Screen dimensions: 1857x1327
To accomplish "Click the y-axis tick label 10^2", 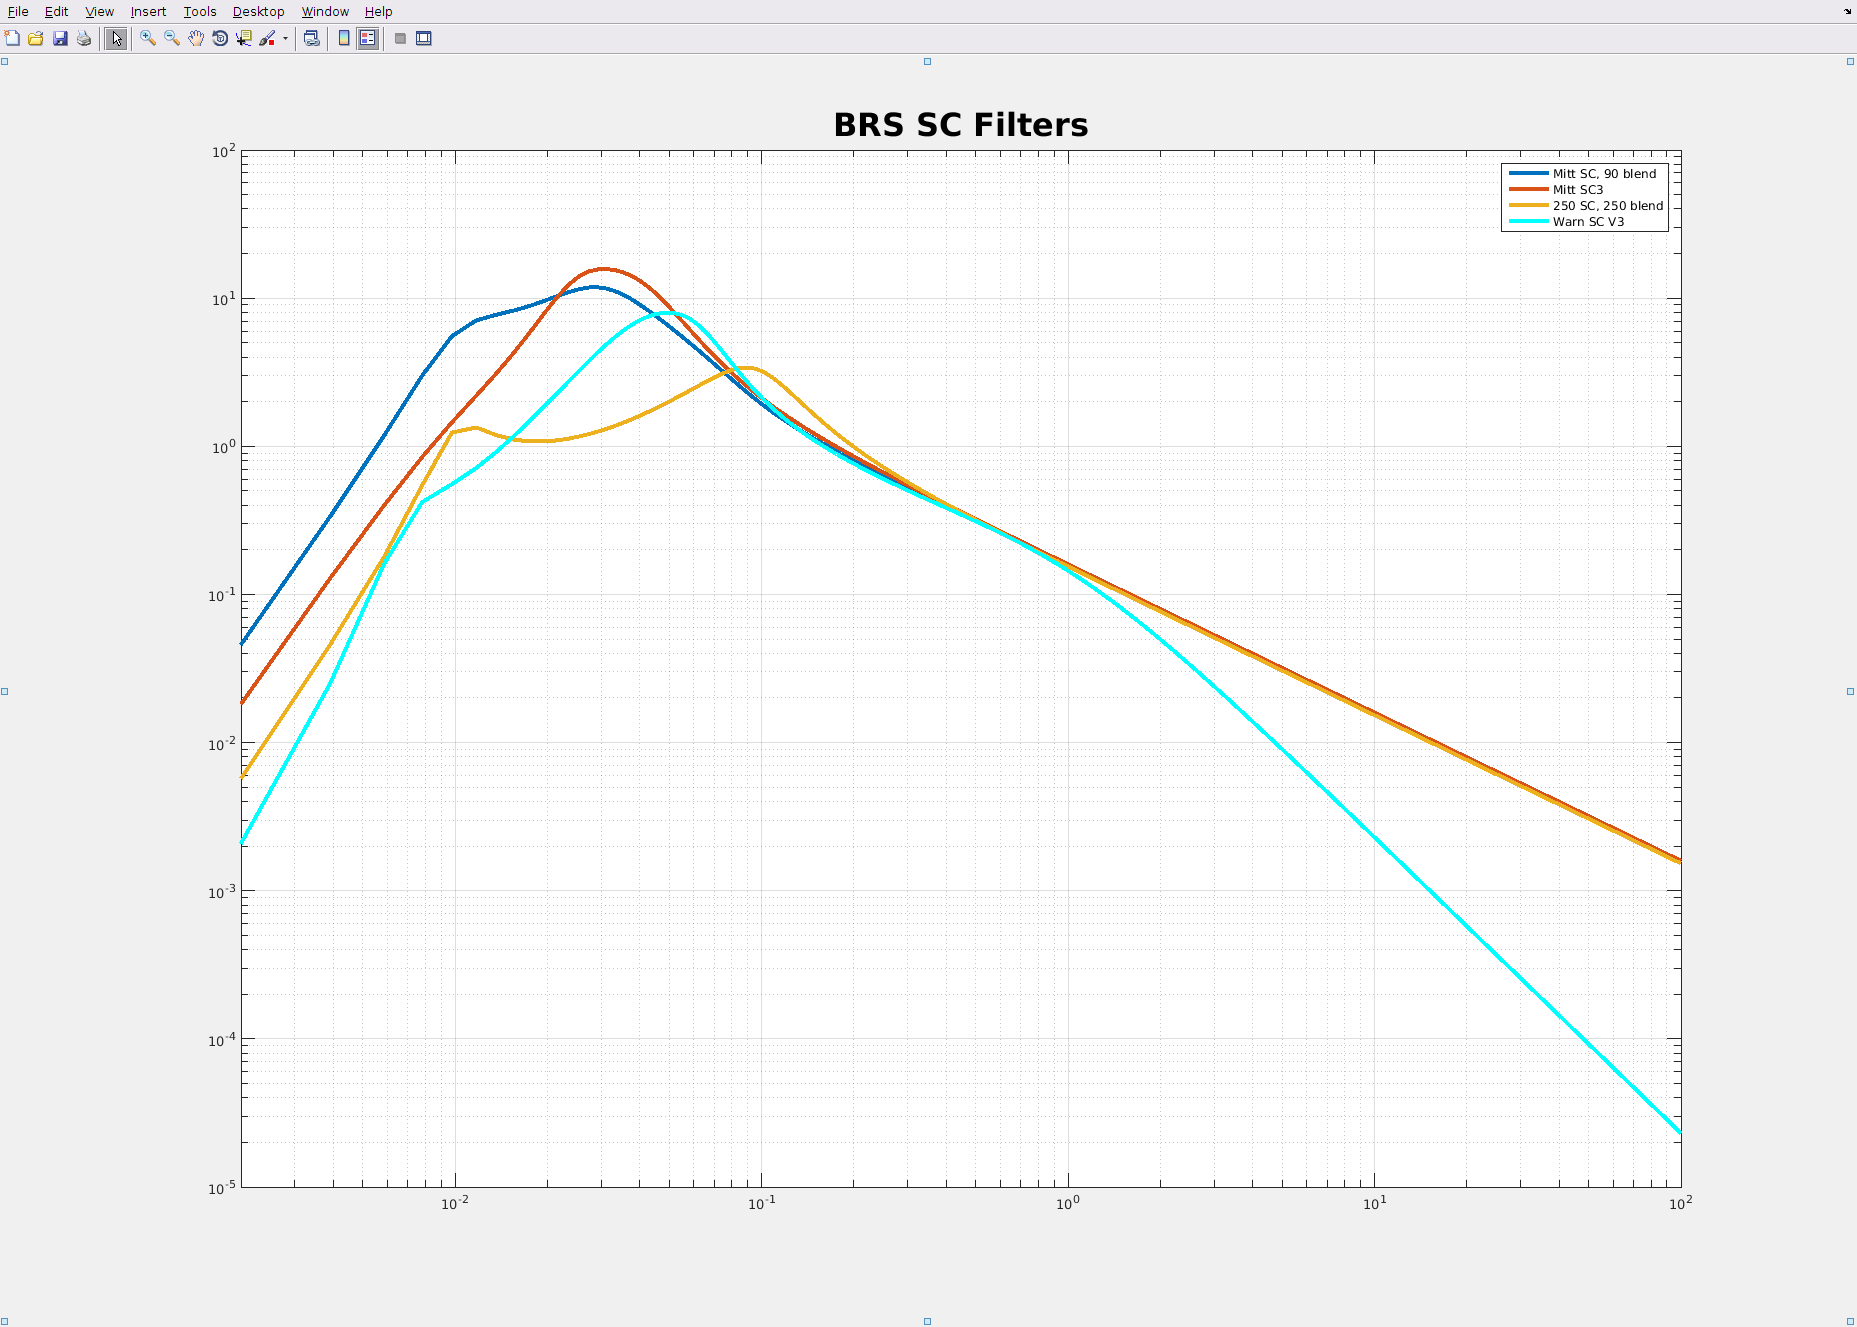I will click(x=223, y=151).
